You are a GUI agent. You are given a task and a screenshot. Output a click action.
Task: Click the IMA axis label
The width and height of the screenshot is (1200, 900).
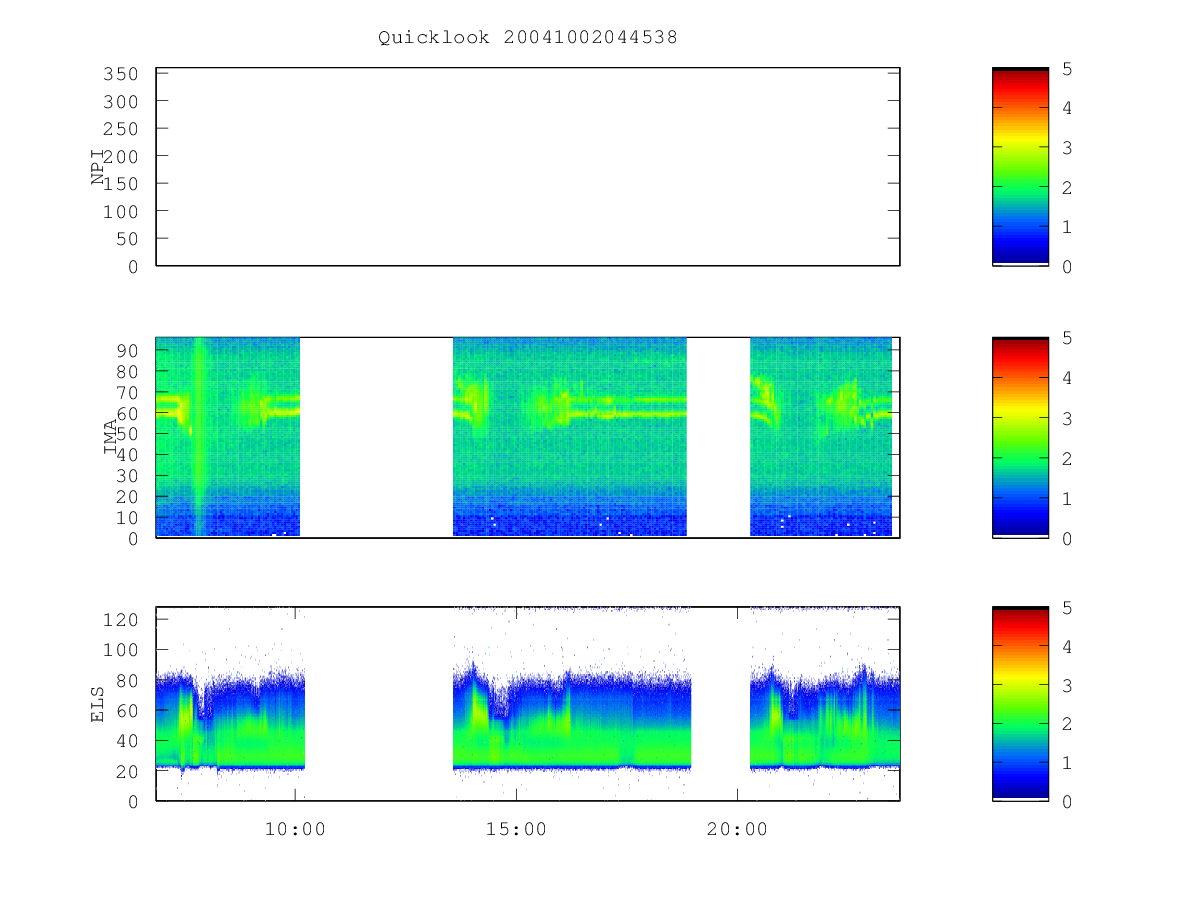tap(110, 437)
